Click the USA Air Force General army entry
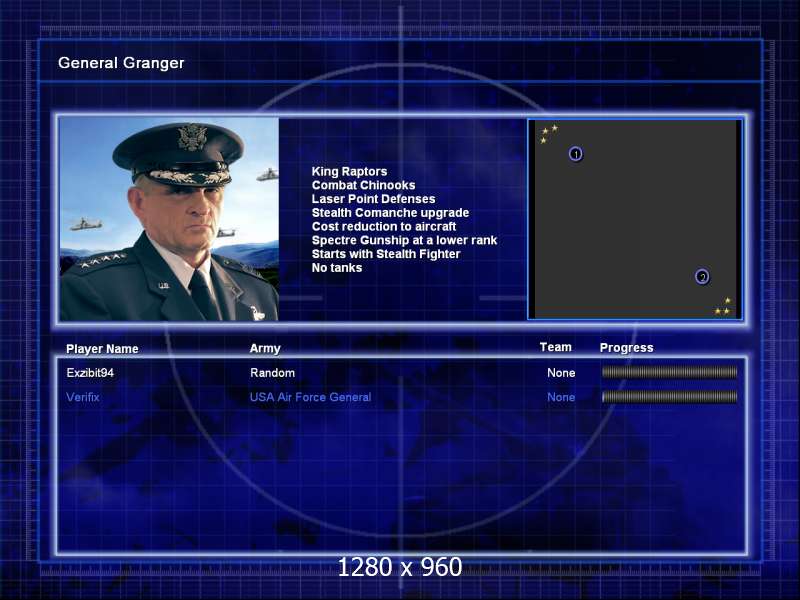 [x=310, y=397]
